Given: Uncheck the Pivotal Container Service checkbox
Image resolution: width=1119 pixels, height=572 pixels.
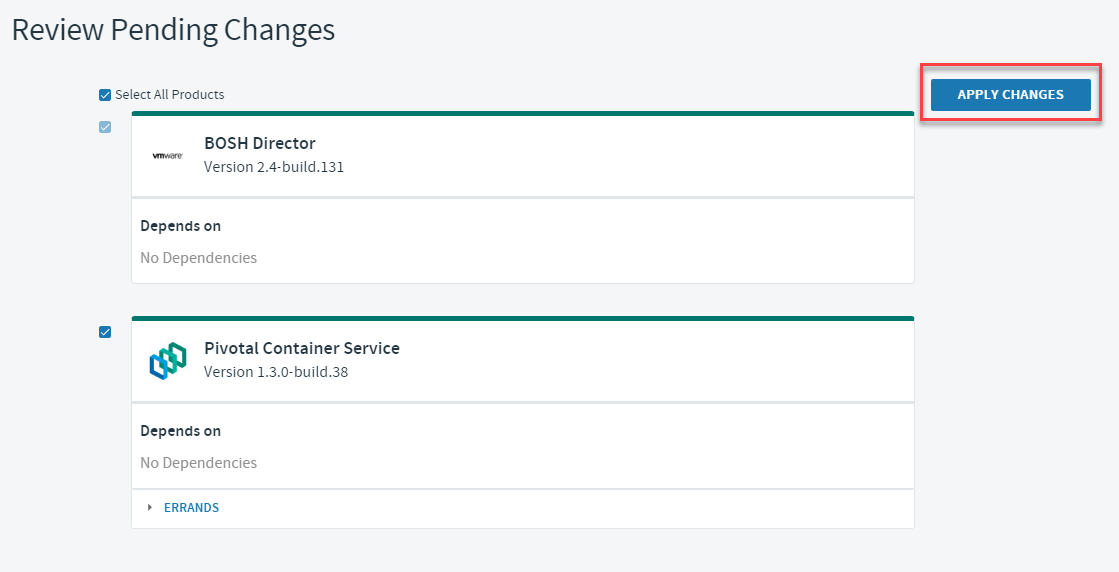Looking at the screenshot, I should tap(105, 332).
